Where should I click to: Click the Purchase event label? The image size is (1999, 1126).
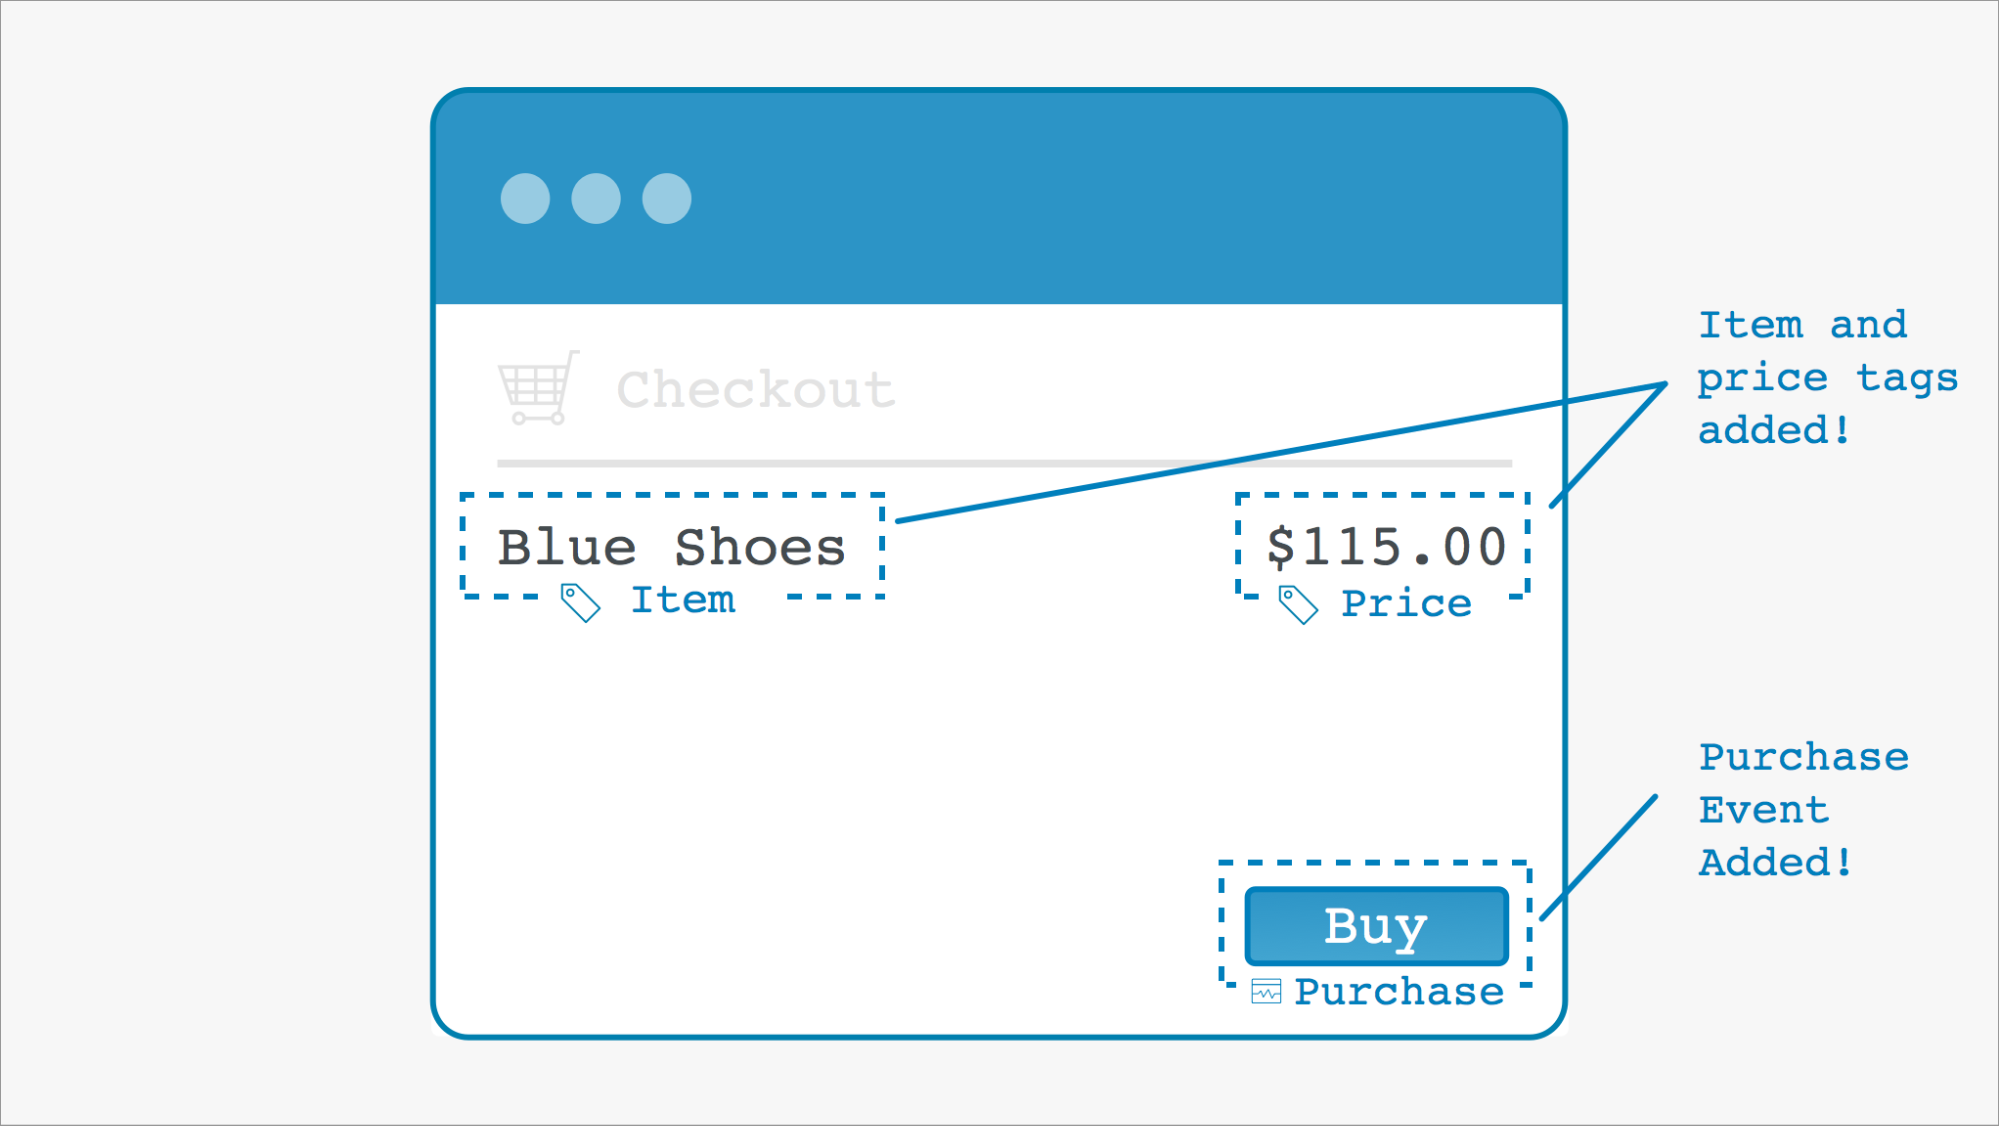tap(1399, 992)
